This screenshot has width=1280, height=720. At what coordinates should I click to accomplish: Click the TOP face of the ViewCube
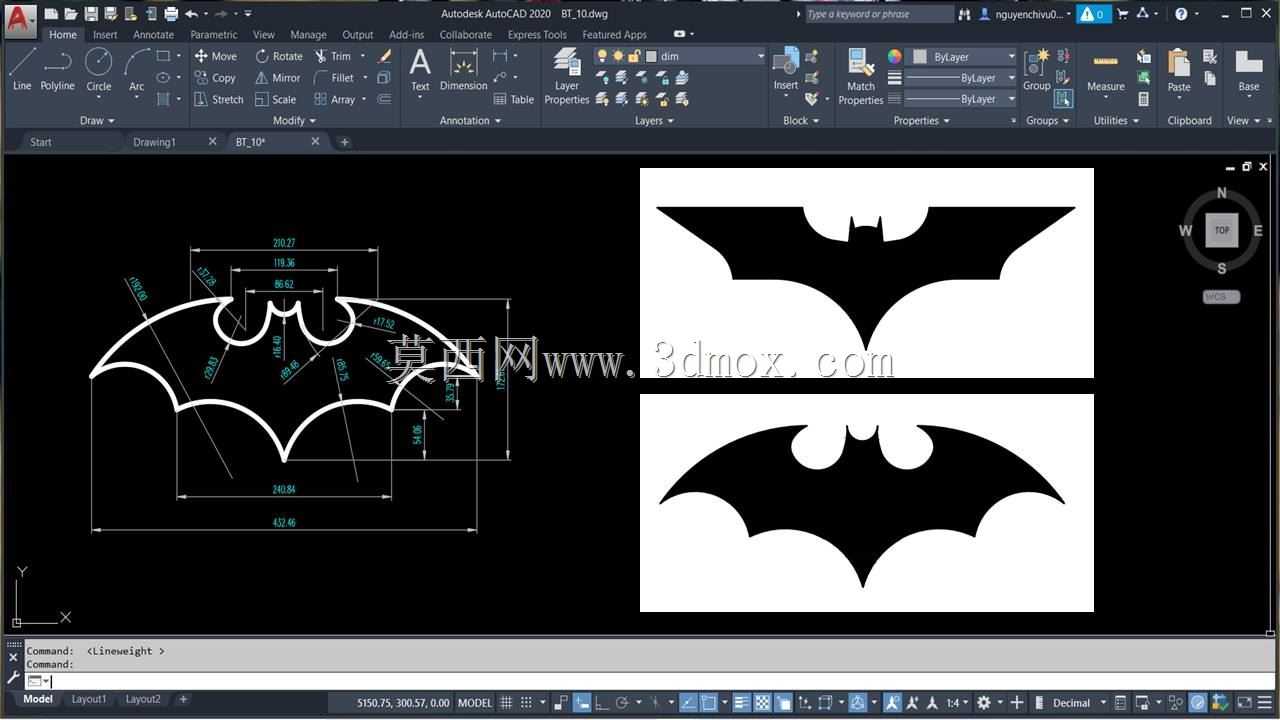pyautogui.click(x=1221, y=230)
